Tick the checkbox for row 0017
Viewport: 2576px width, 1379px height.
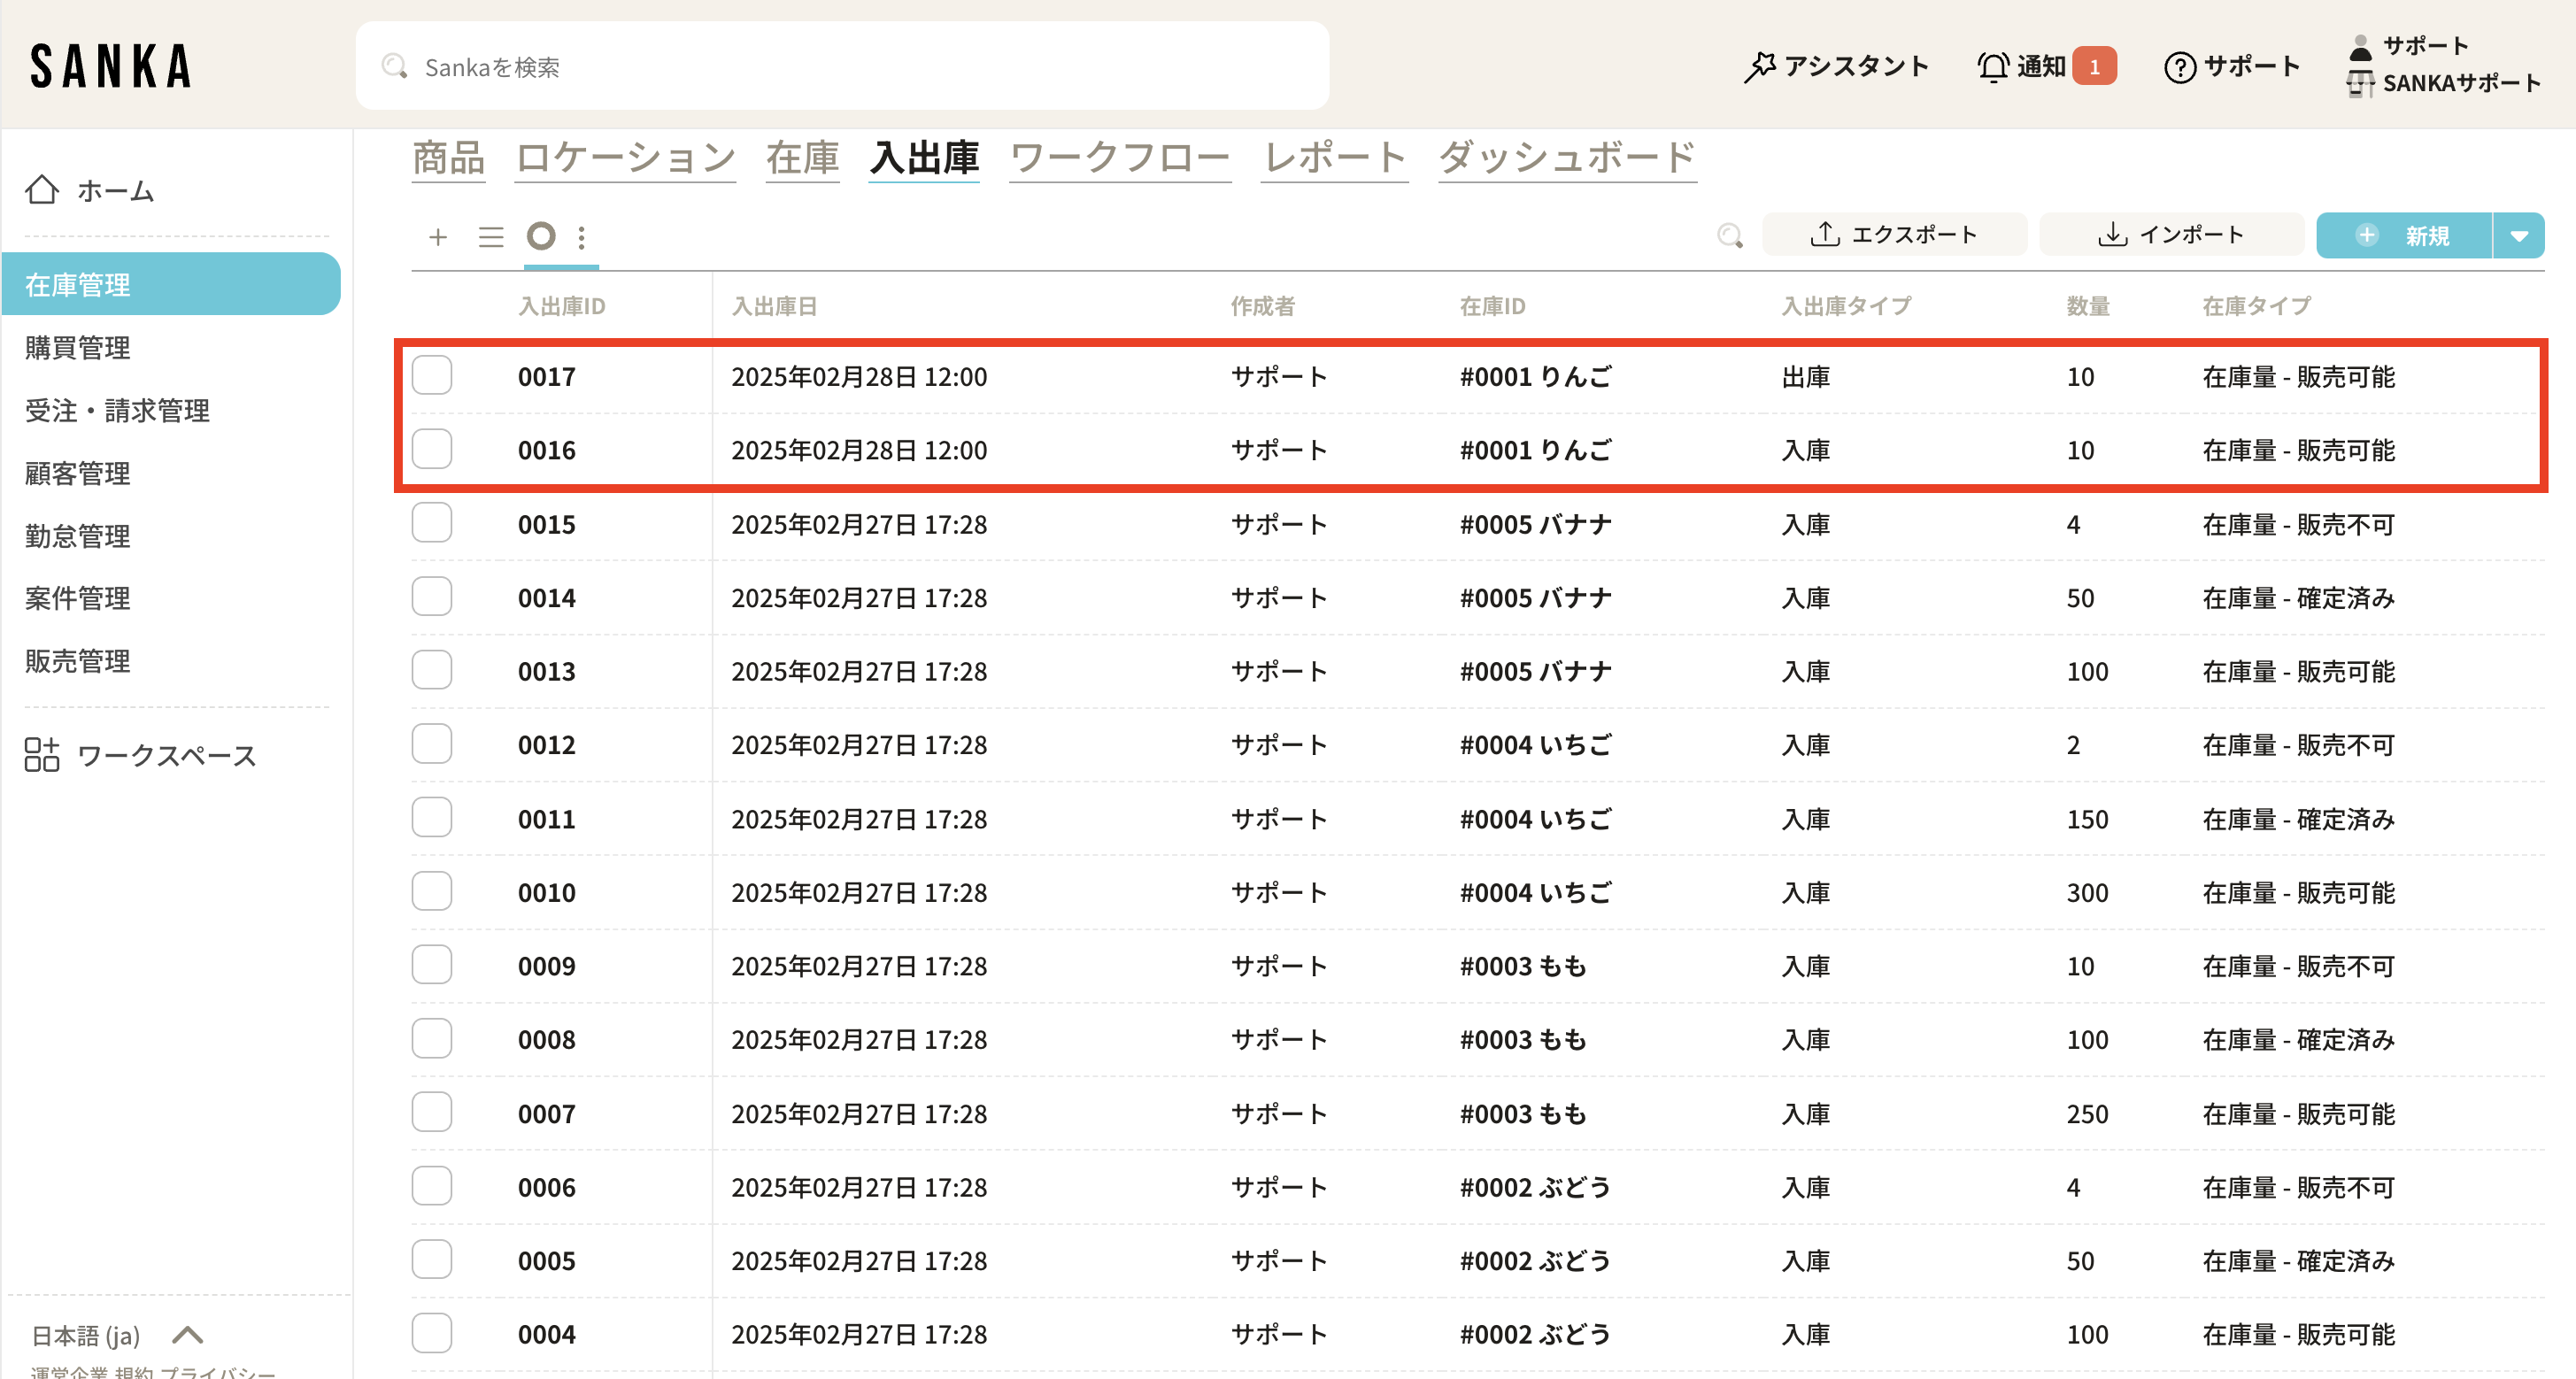point(432,376)
